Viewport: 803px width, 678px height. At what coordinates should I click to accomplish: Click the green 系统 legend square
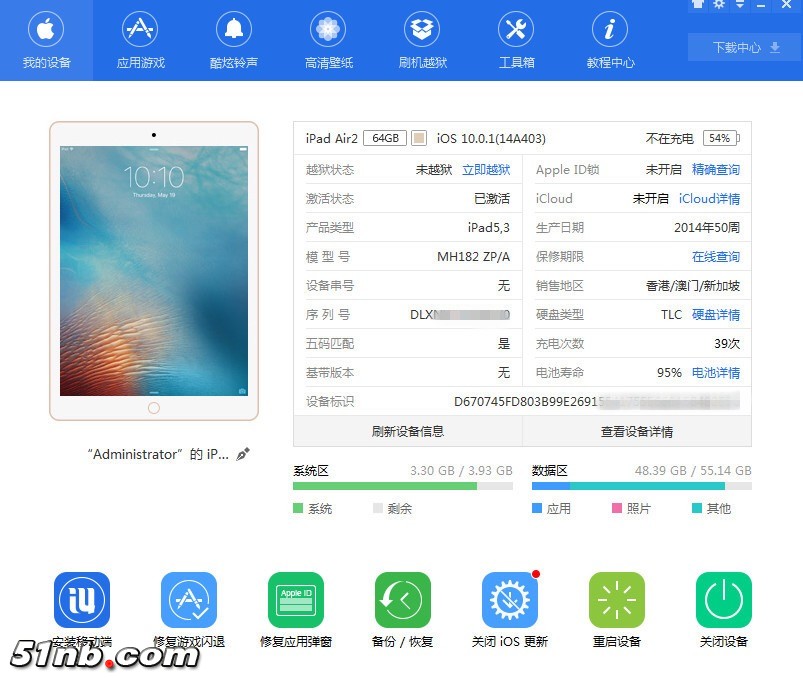[x=298, y=508]
